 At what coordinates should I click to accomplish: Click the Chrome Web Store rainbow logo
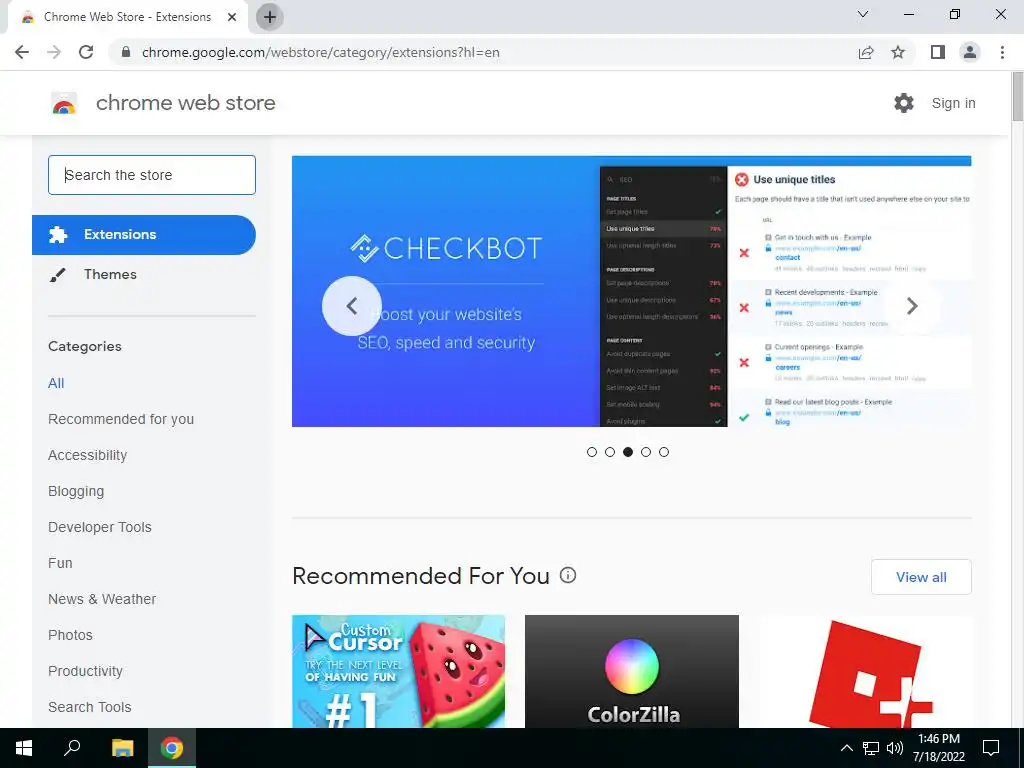click(x=64, y=103)
